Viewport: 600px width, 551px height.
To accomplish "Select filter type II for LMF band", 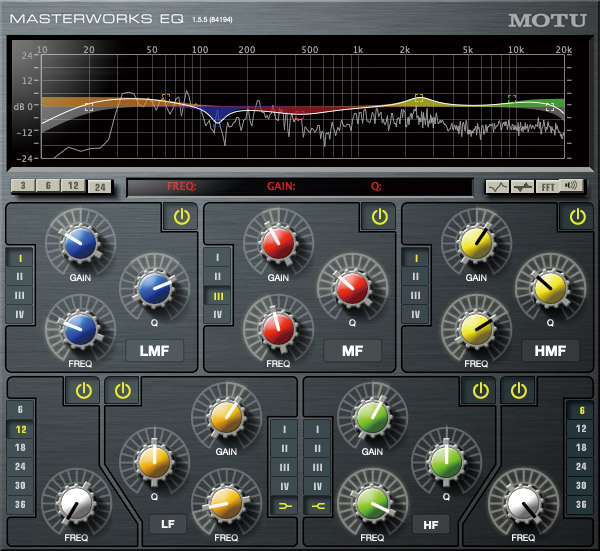I will pos(20,277).
